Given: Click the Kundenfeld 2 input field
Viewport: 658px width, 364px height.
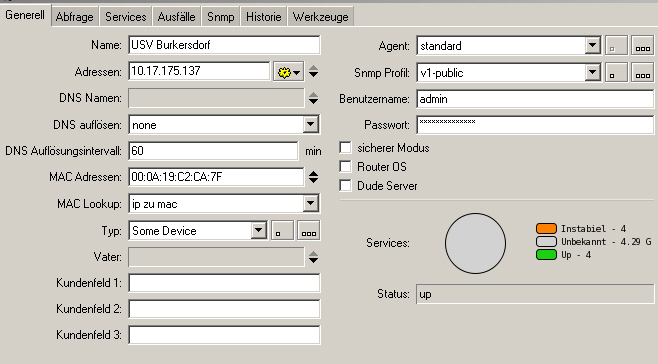Looking at the screenshot, I should (224, 309).
